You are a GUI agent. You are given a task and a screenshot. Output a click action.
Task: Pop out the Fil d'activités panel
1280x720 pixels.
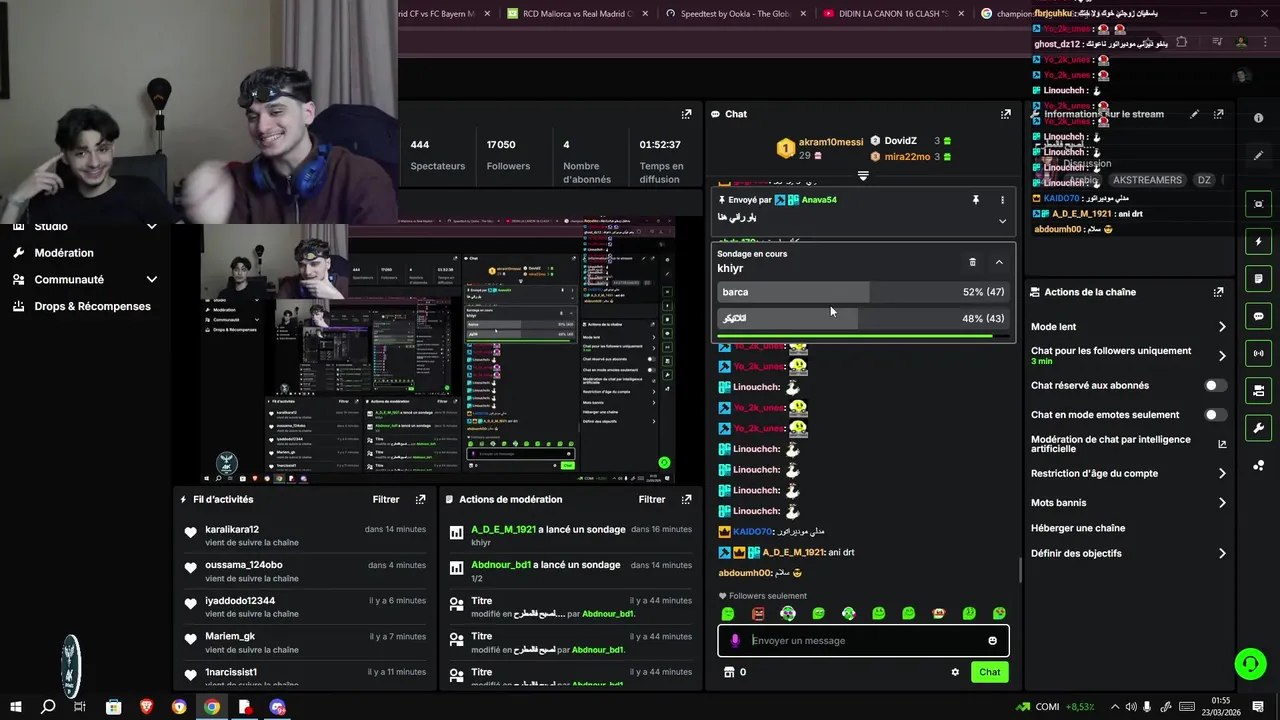420,499
